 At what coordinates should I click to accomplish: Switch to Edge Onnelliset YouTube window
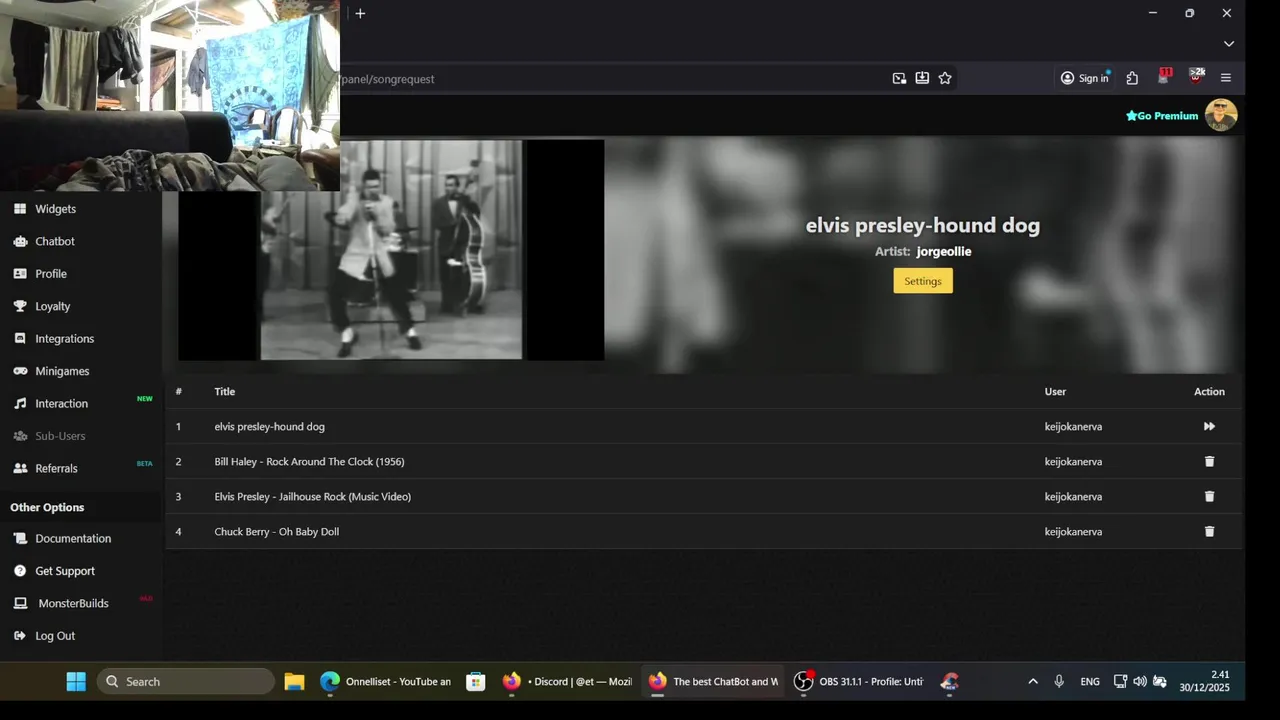pos(386,682)
